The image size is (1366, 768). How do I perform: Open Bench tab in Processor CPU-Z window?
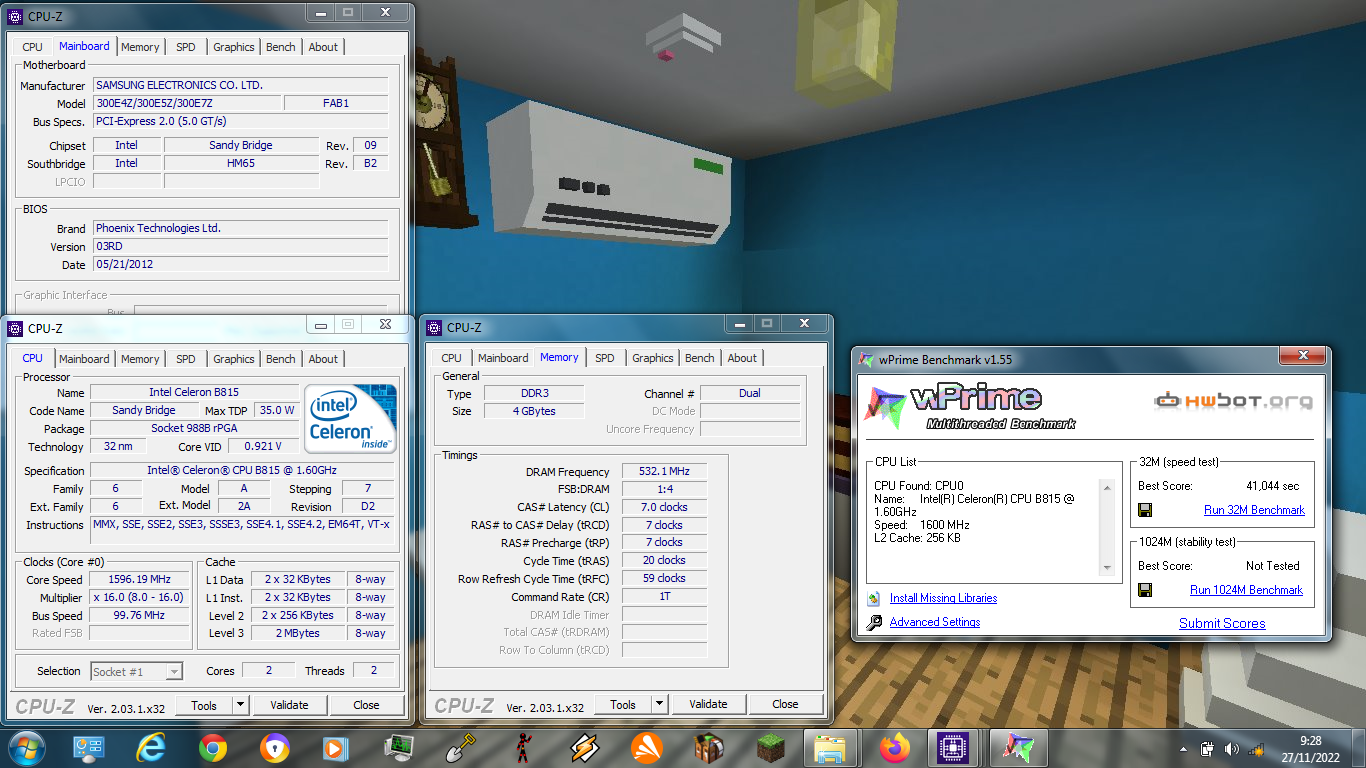tap(281, 359)
